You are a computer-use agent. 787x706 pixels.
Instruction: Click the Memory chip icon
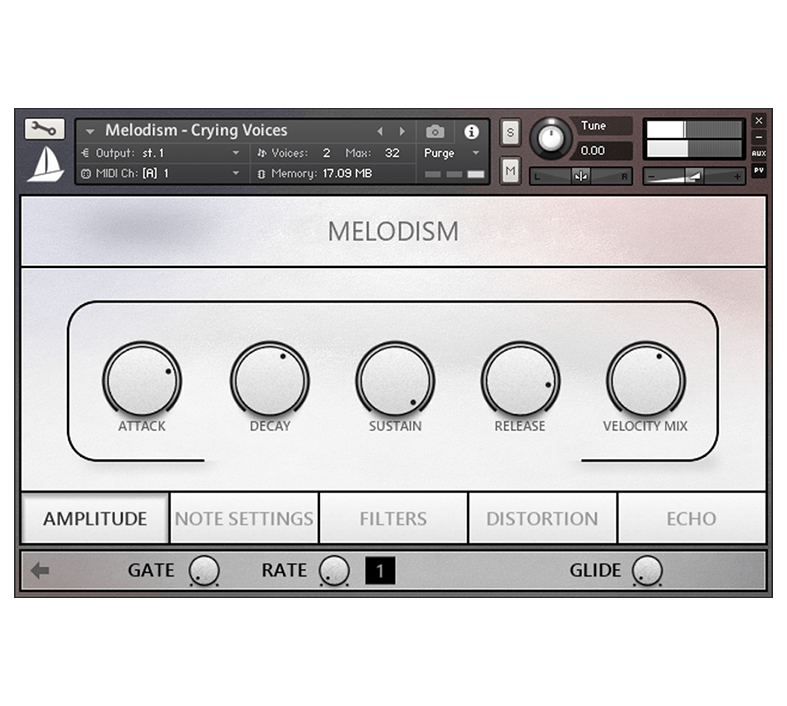[261, 174]
